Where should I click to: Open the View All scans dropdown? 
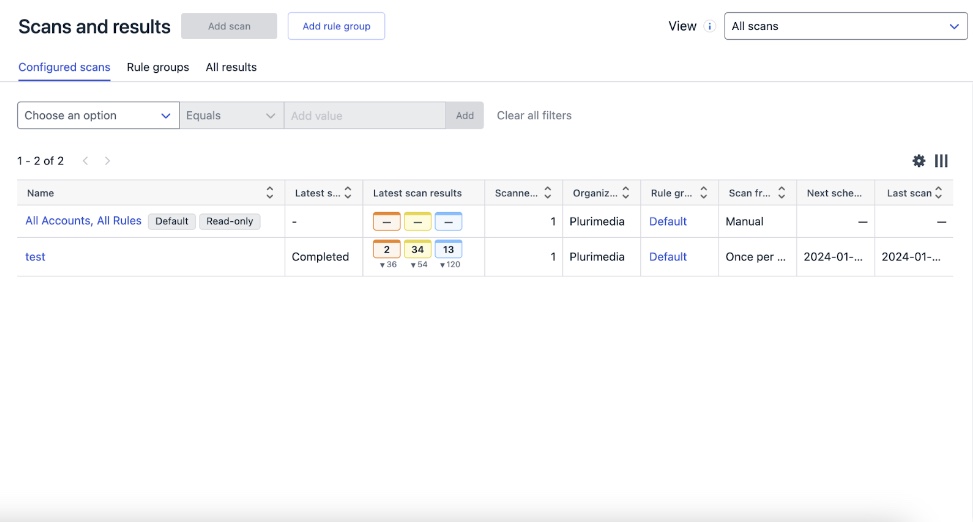click(845, 26)
